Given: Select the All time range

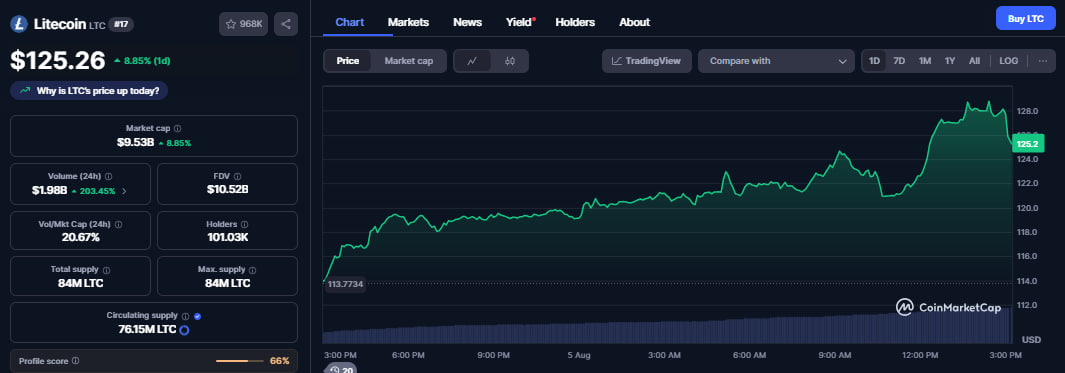Looking at the screenshot, I should [x=974, y=60].
